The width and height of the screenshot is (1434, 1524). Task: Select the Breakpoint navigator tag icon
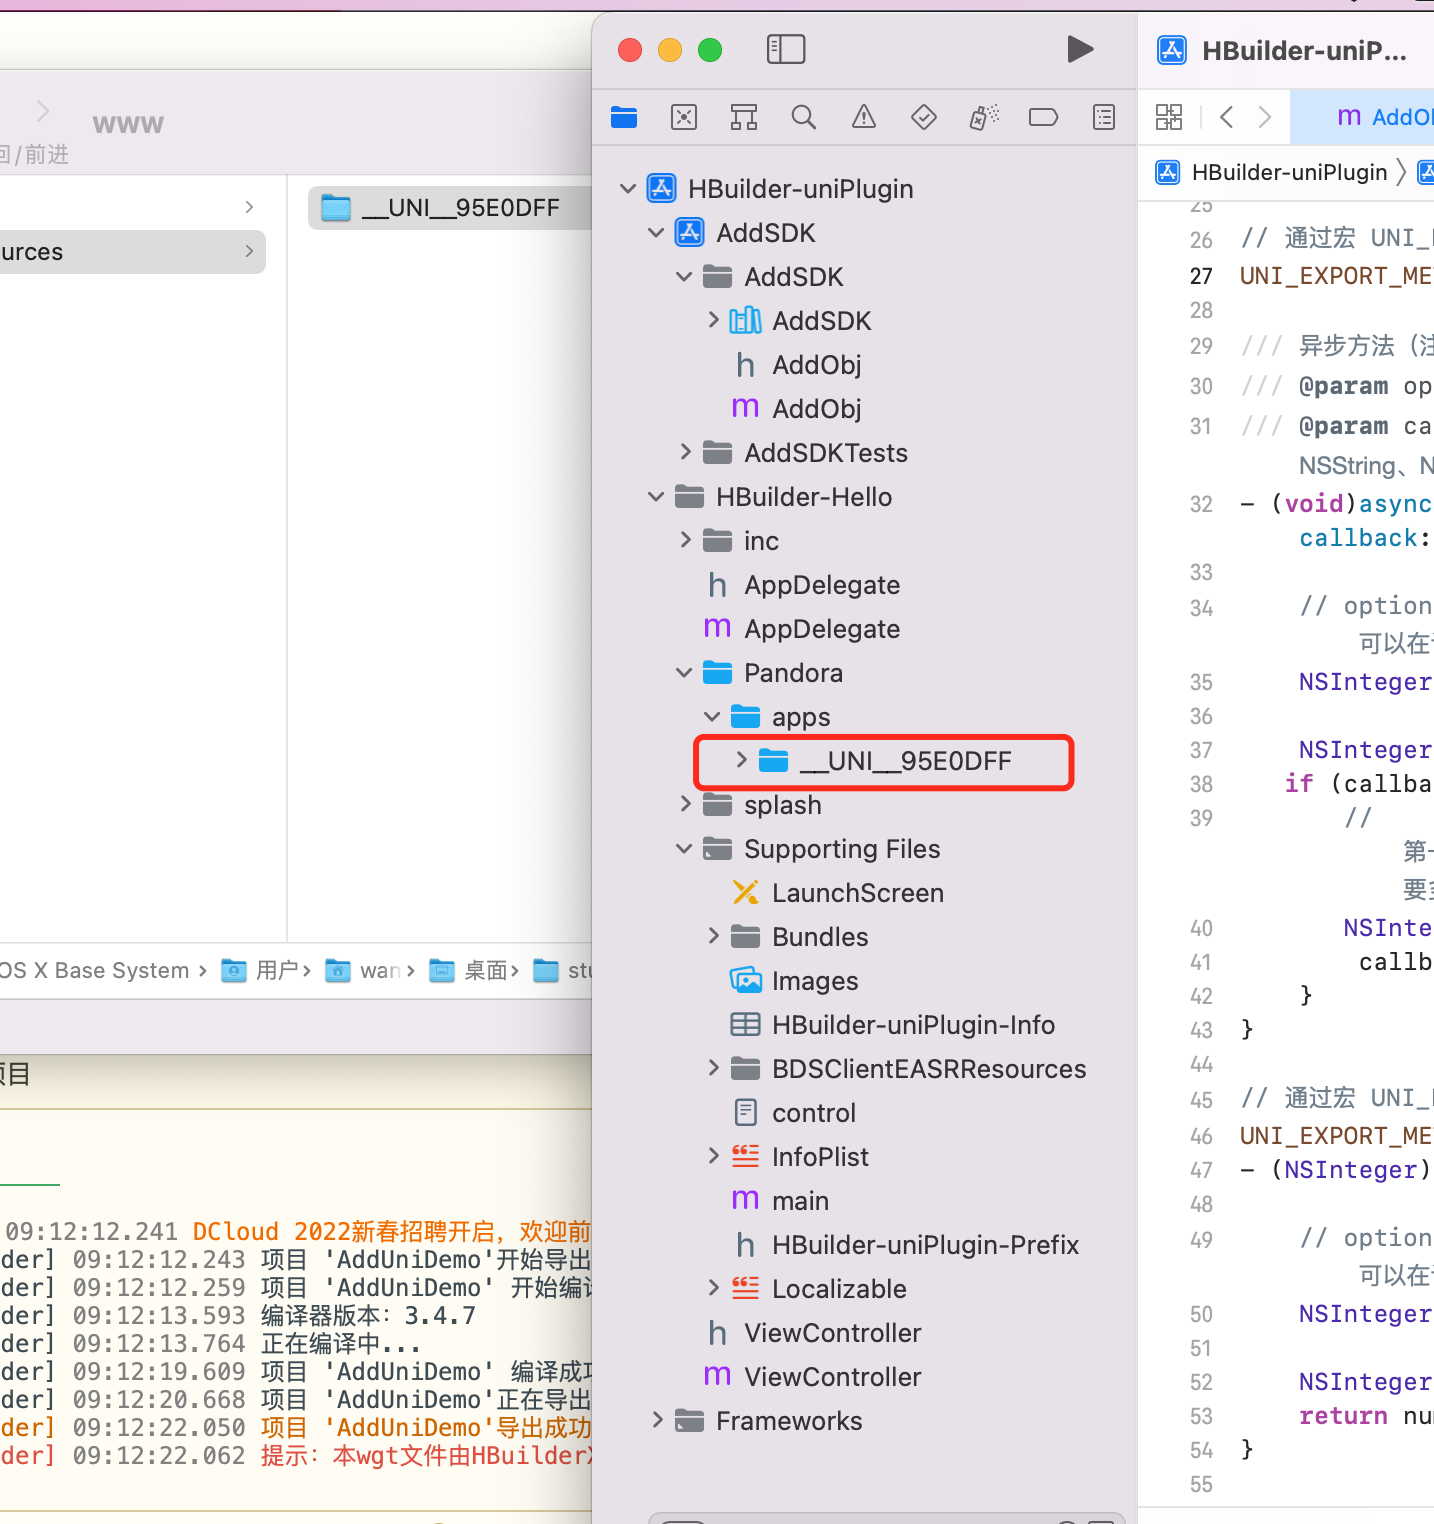1043,117
